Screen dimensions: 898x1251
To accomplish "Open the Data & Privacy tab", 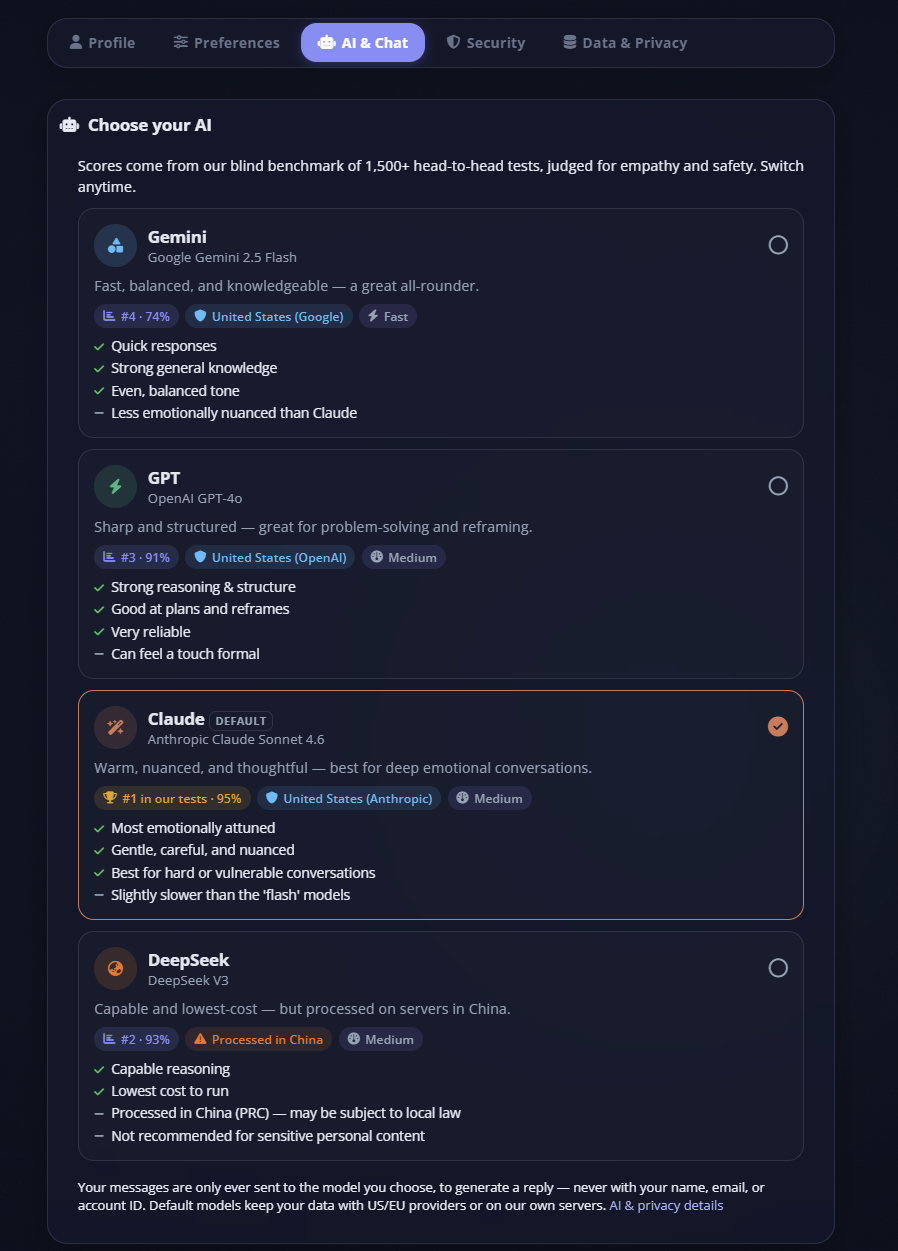I will point(625,43).
